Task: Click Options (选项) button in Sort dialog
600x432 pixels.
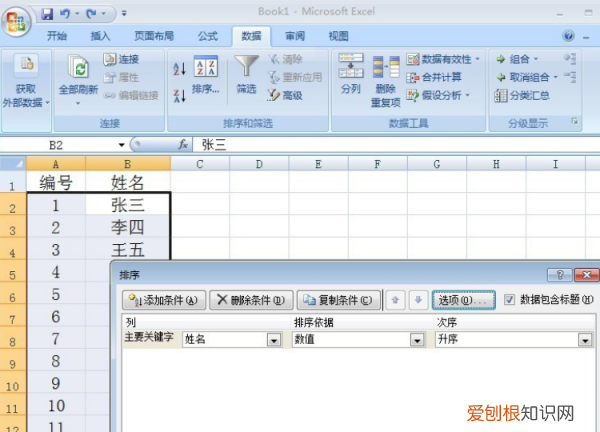Action: pos(463,300)
